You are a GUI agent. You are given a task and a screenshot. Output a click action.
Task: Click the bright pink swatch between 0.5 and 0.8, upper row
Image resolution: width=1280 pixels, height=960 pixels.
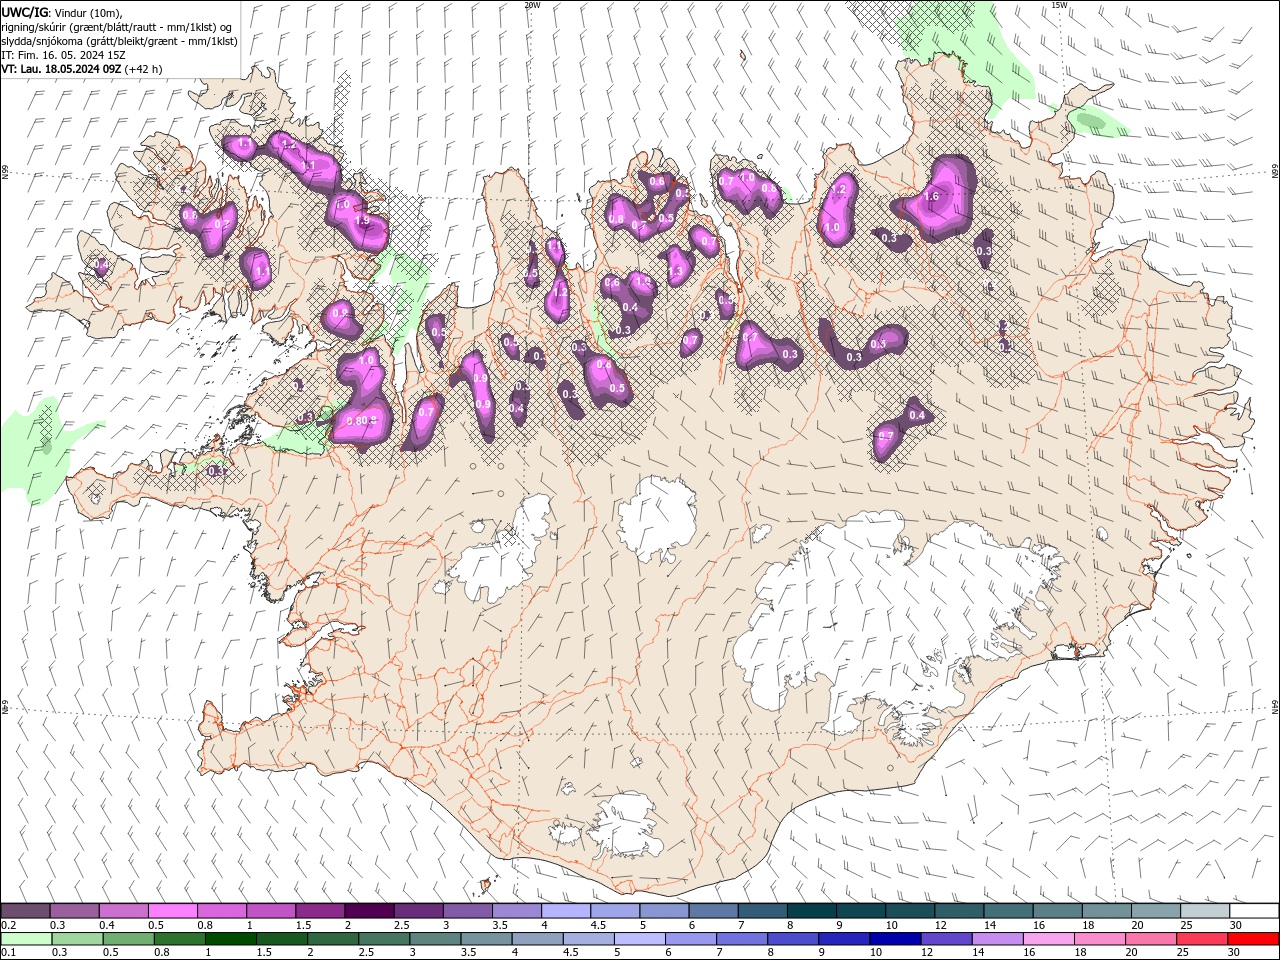[172, 911]
